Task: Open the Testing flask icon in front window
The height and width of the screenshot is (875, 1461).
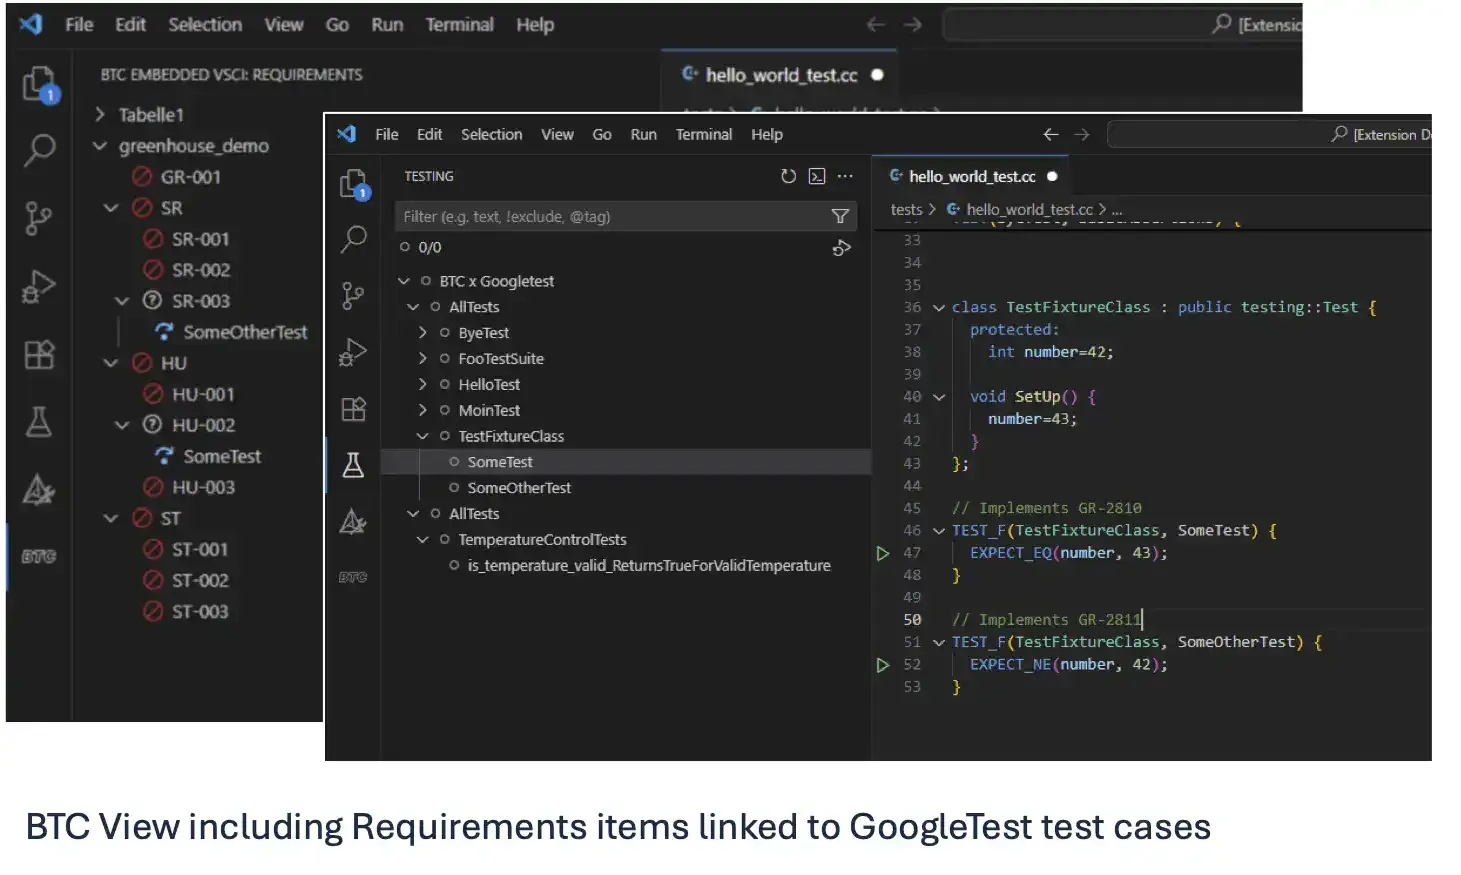Action: (x=353, y=465)
